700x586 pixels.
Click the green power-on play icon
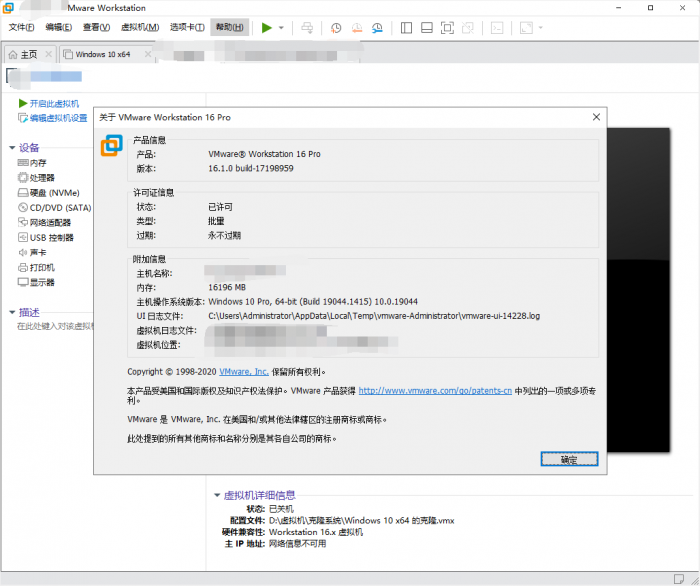click(267, 28)
